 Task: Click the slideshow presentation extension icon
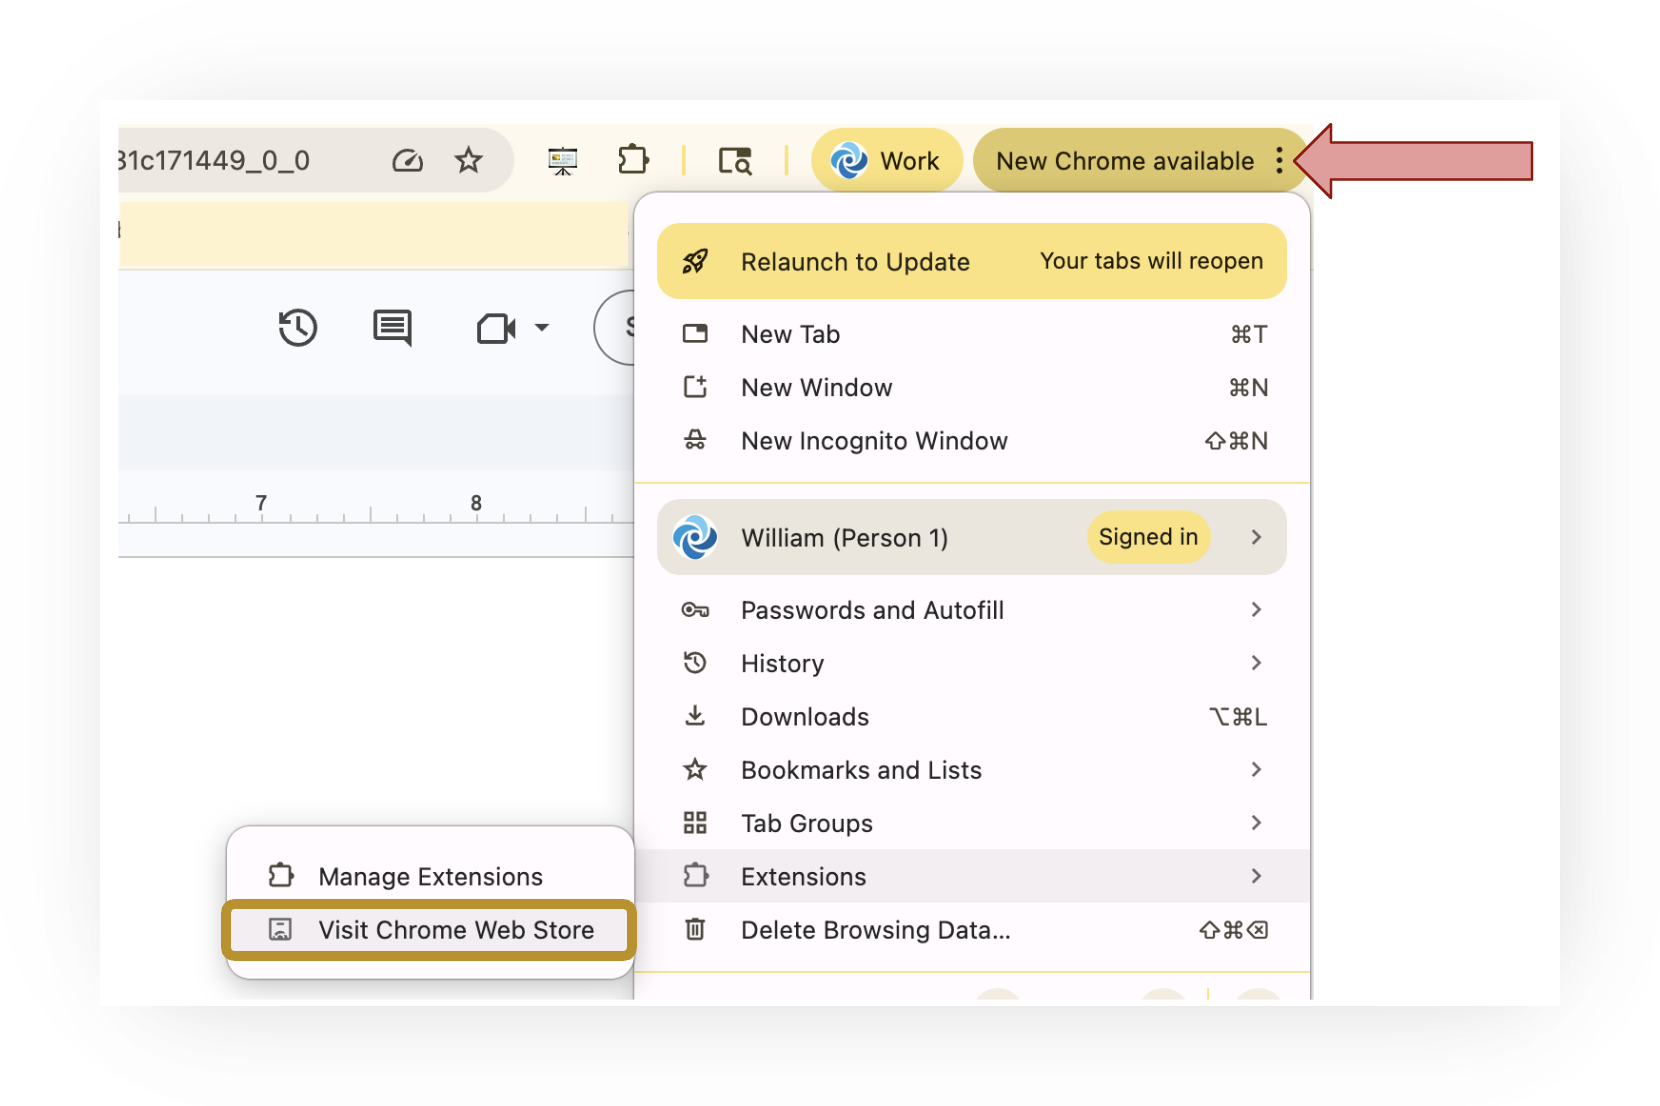click(563, 160)
